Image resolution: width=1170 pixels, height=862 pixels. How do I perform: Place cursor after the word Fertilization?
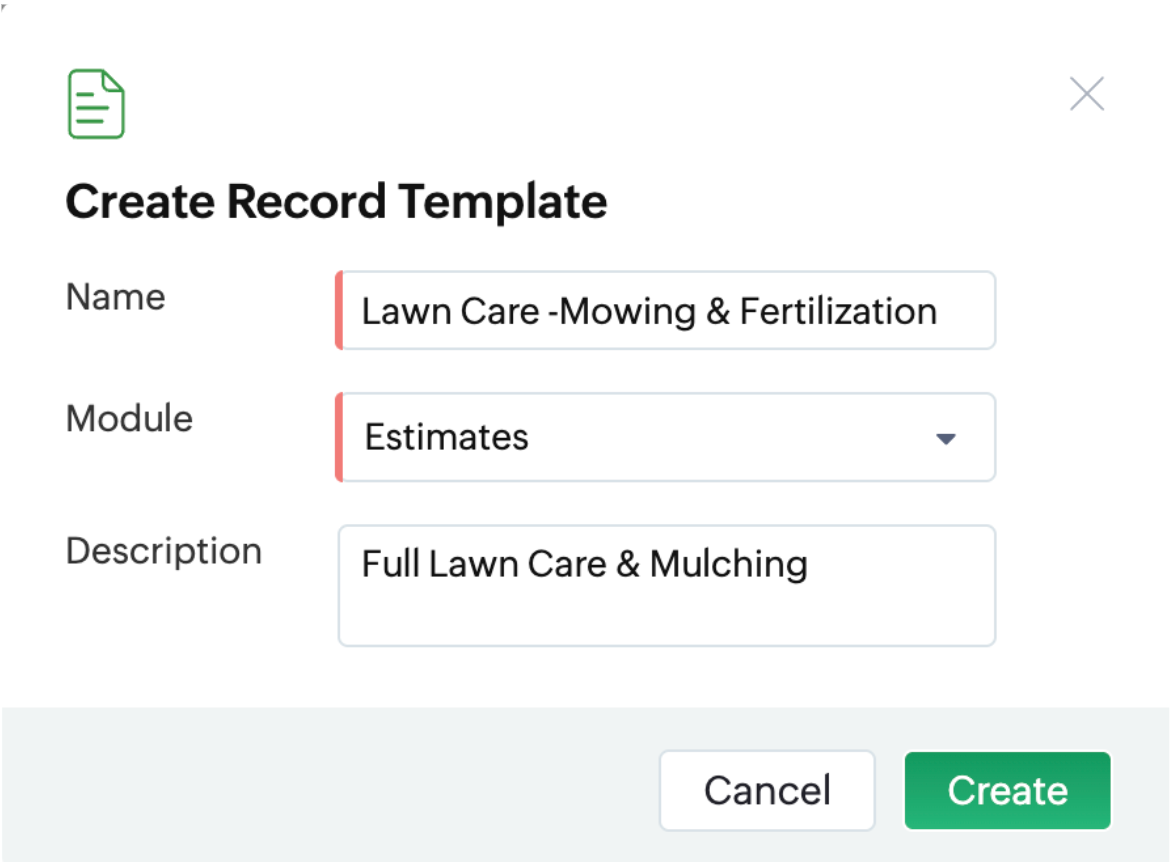(x=939, y=311)
